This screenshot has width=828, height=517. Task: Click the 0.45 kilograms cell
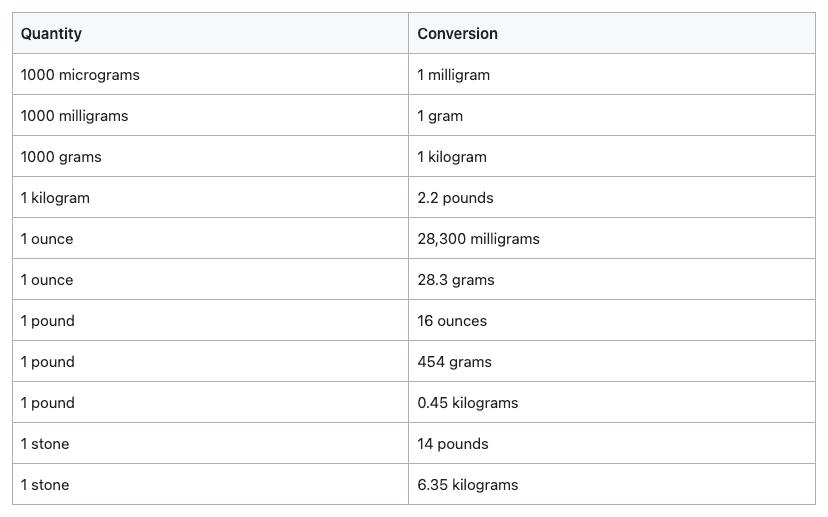[611, 402]
